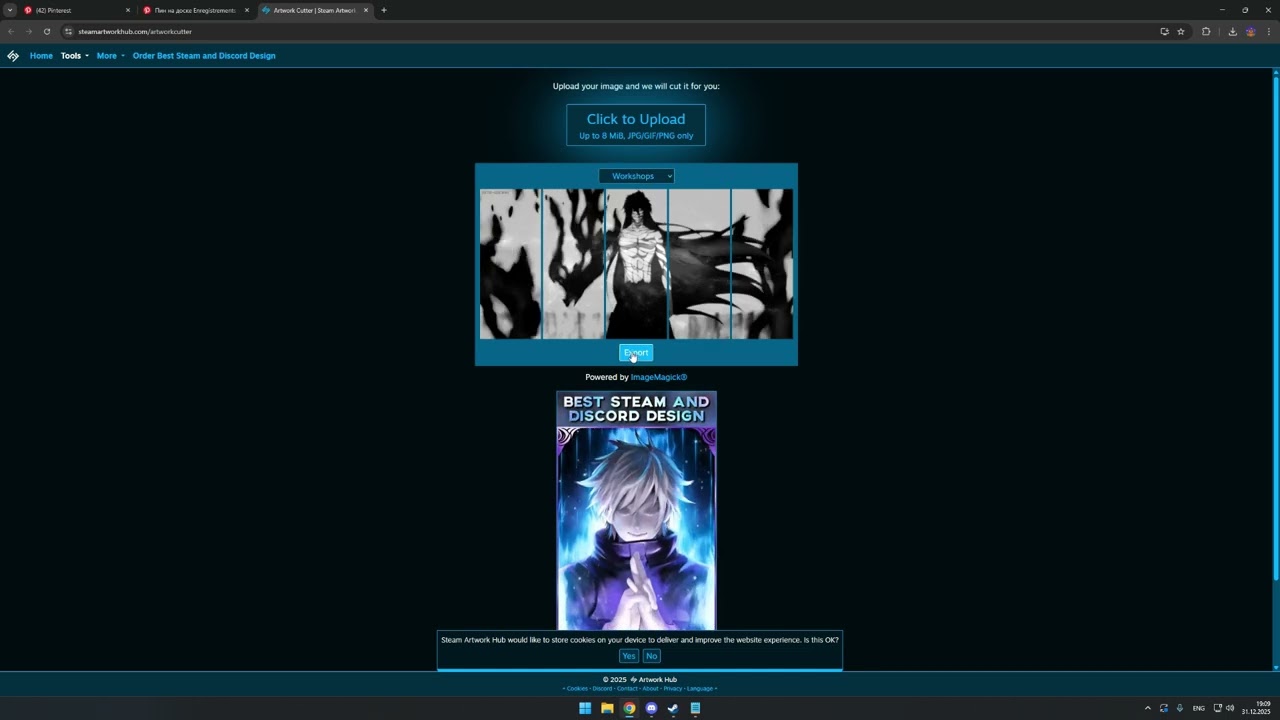
Task: Click the install app icon in address bar
Action: click(1164, 31)
